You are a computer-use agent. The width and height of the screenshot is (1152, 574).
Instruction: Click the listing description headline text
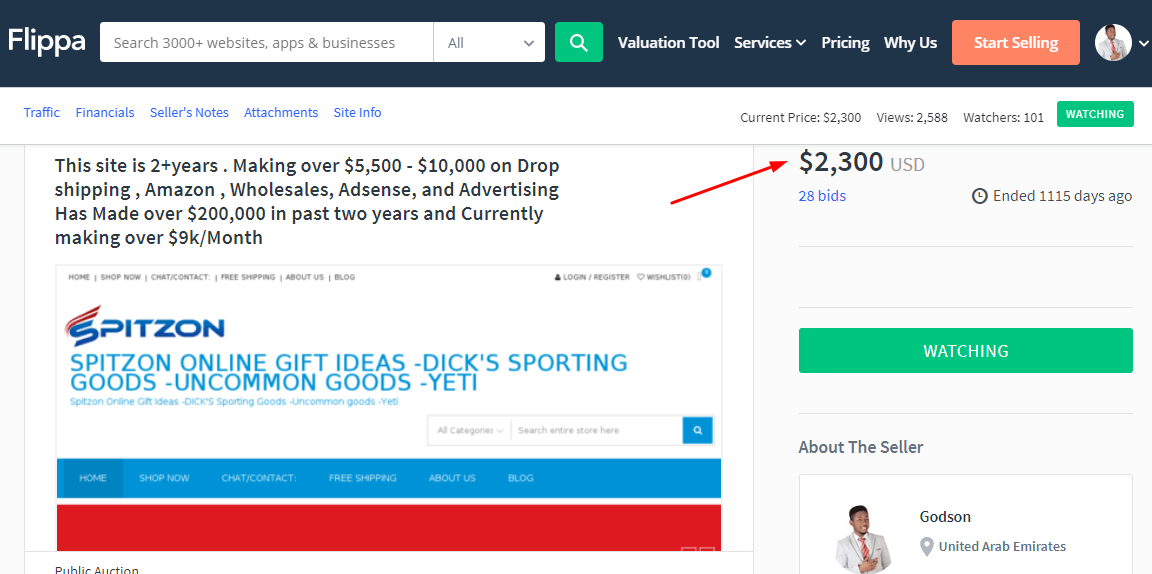pyautogui.click(x=307, y=201)
